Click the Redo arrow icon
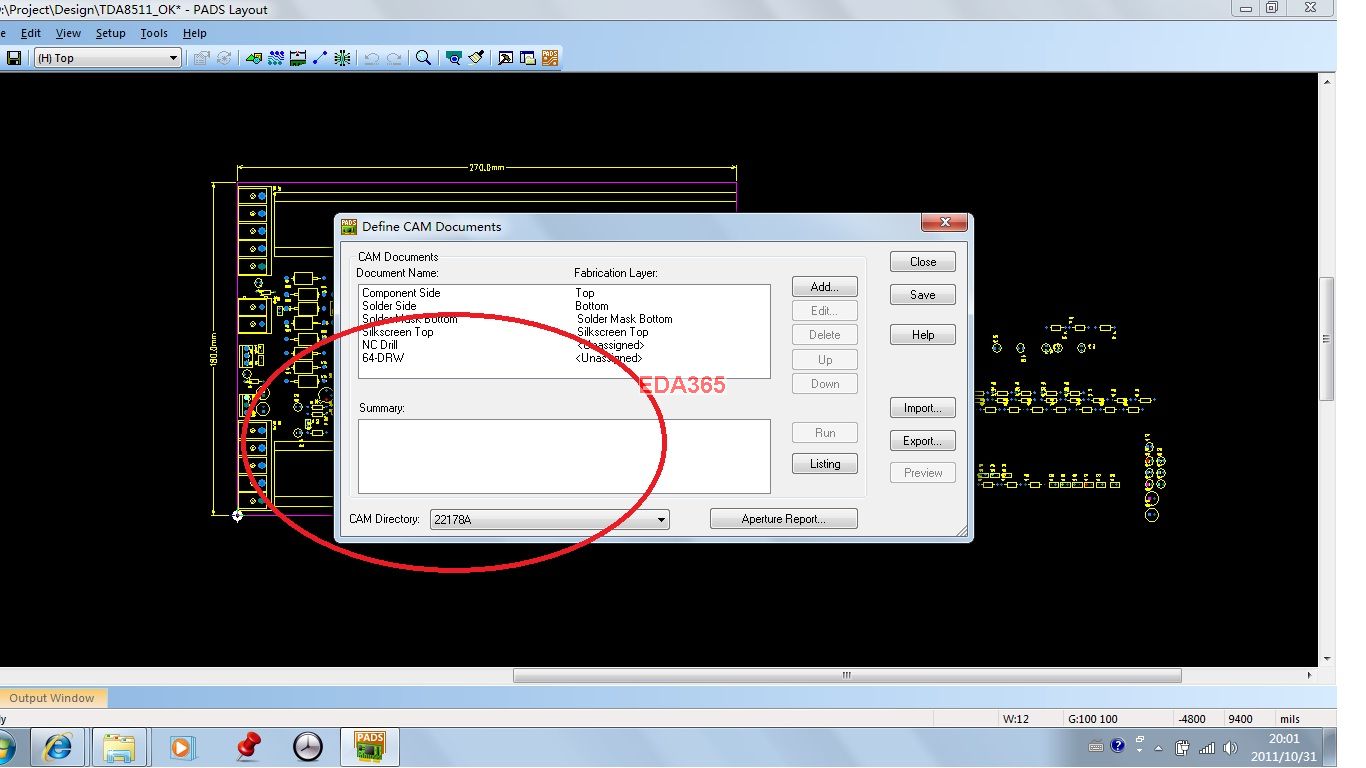Screen dimensions: 1366x768 (x=394, y=58)
